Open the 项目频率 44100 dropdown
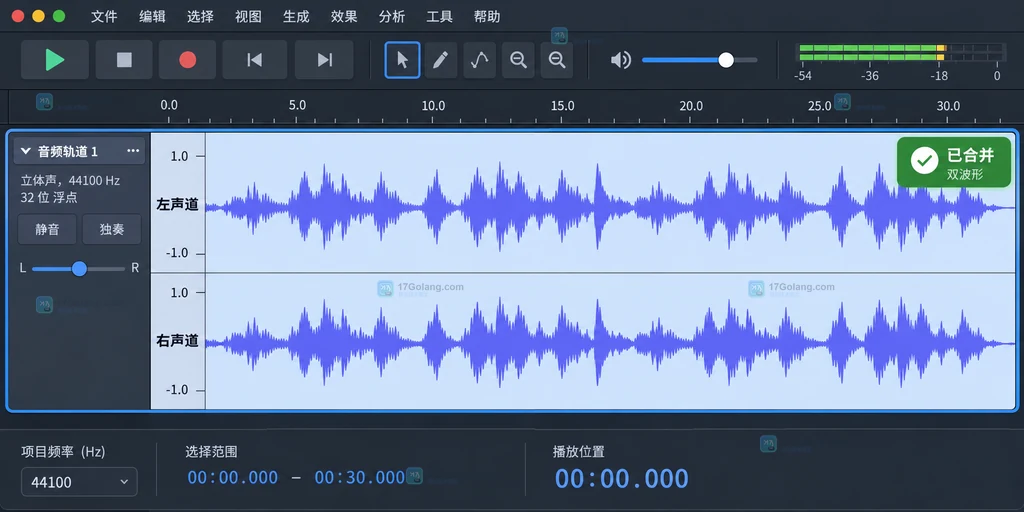The image size is (1024, 512). click(x=79, y=482)
